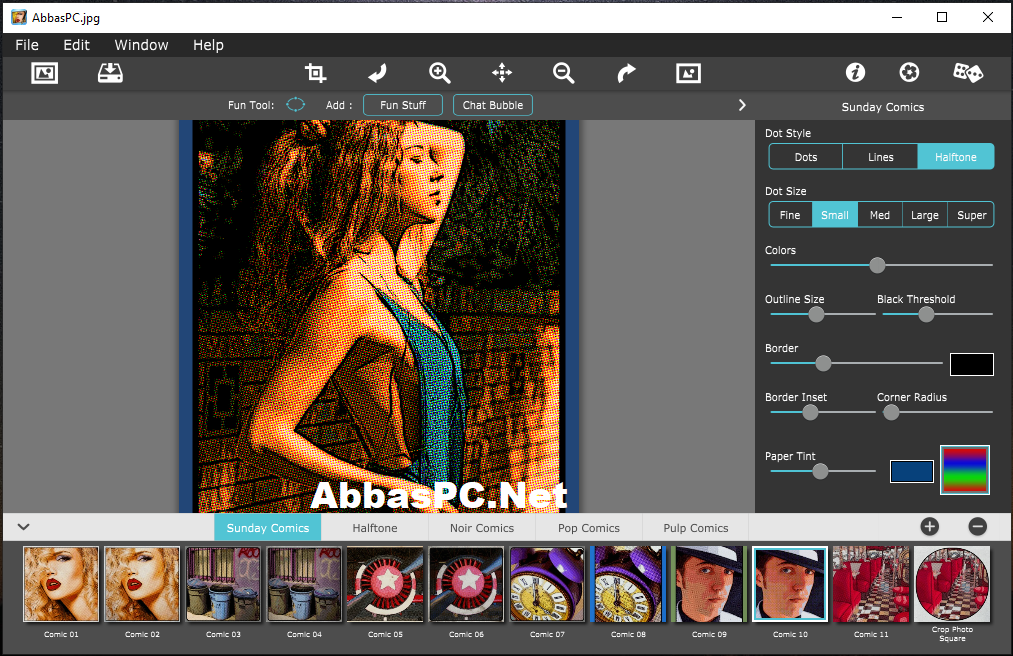Open the File menu
The height and width of the screenshot is (656, 1013).
coord(27,45)
